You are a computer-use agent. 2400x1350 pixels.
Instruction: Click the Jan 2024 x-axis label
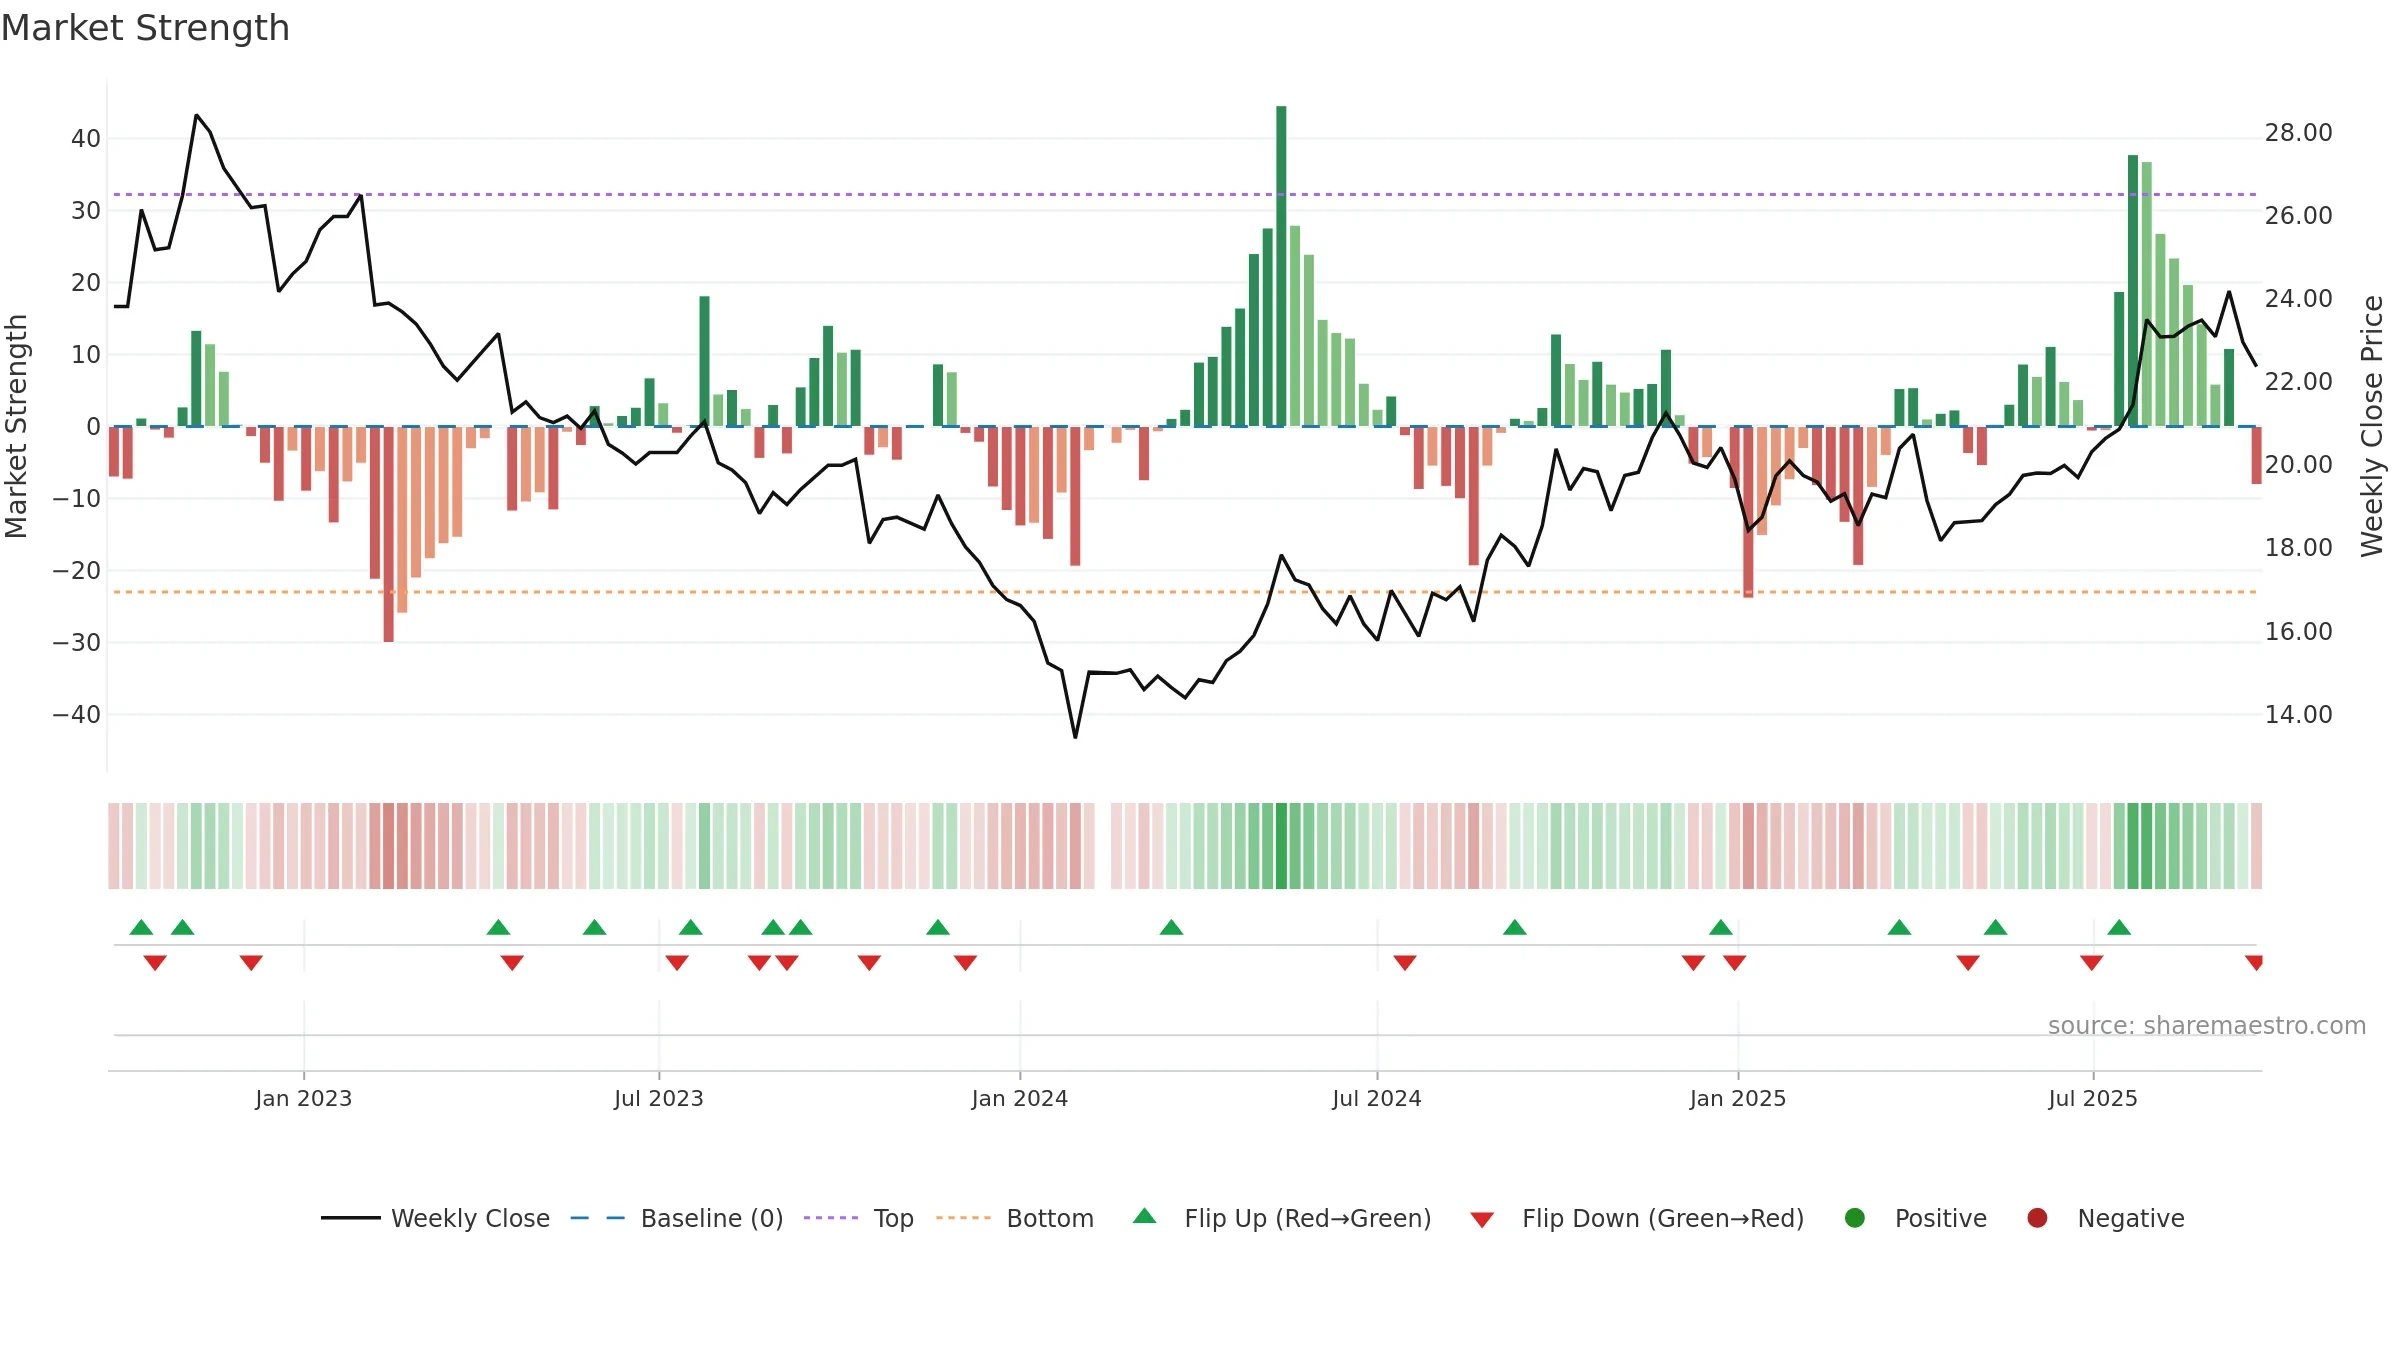coord(1020,1098)
